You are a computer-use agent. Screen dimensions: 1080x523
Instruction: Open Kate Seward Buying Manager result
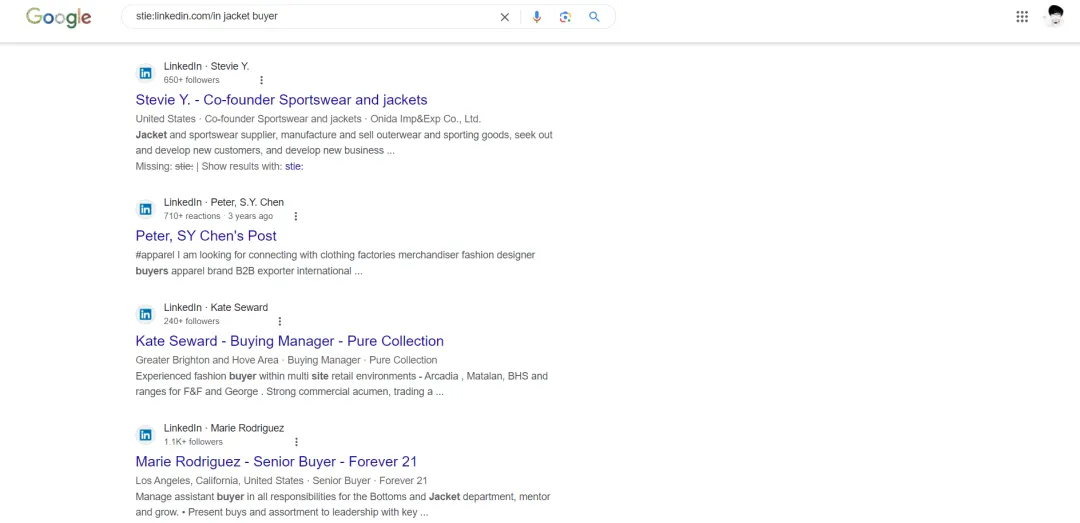[289, 341]
